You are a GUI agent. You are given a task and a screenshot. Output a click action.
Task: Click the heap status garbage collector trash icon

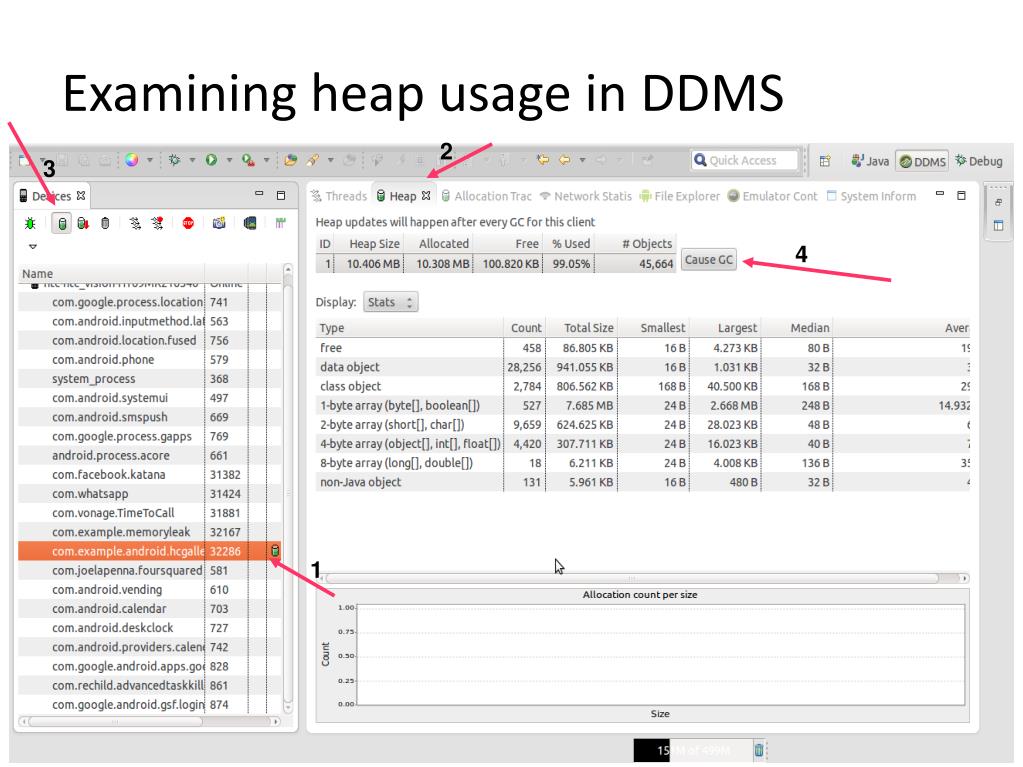(x=759, y=750)
